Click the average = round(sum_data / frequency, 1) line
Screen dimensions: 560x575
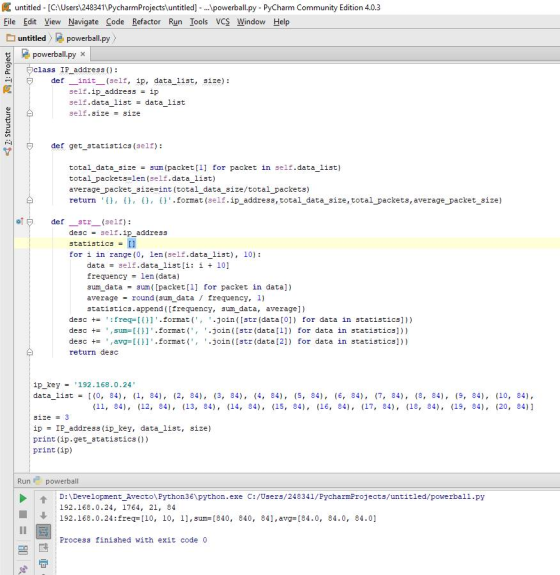click(176, 298)
